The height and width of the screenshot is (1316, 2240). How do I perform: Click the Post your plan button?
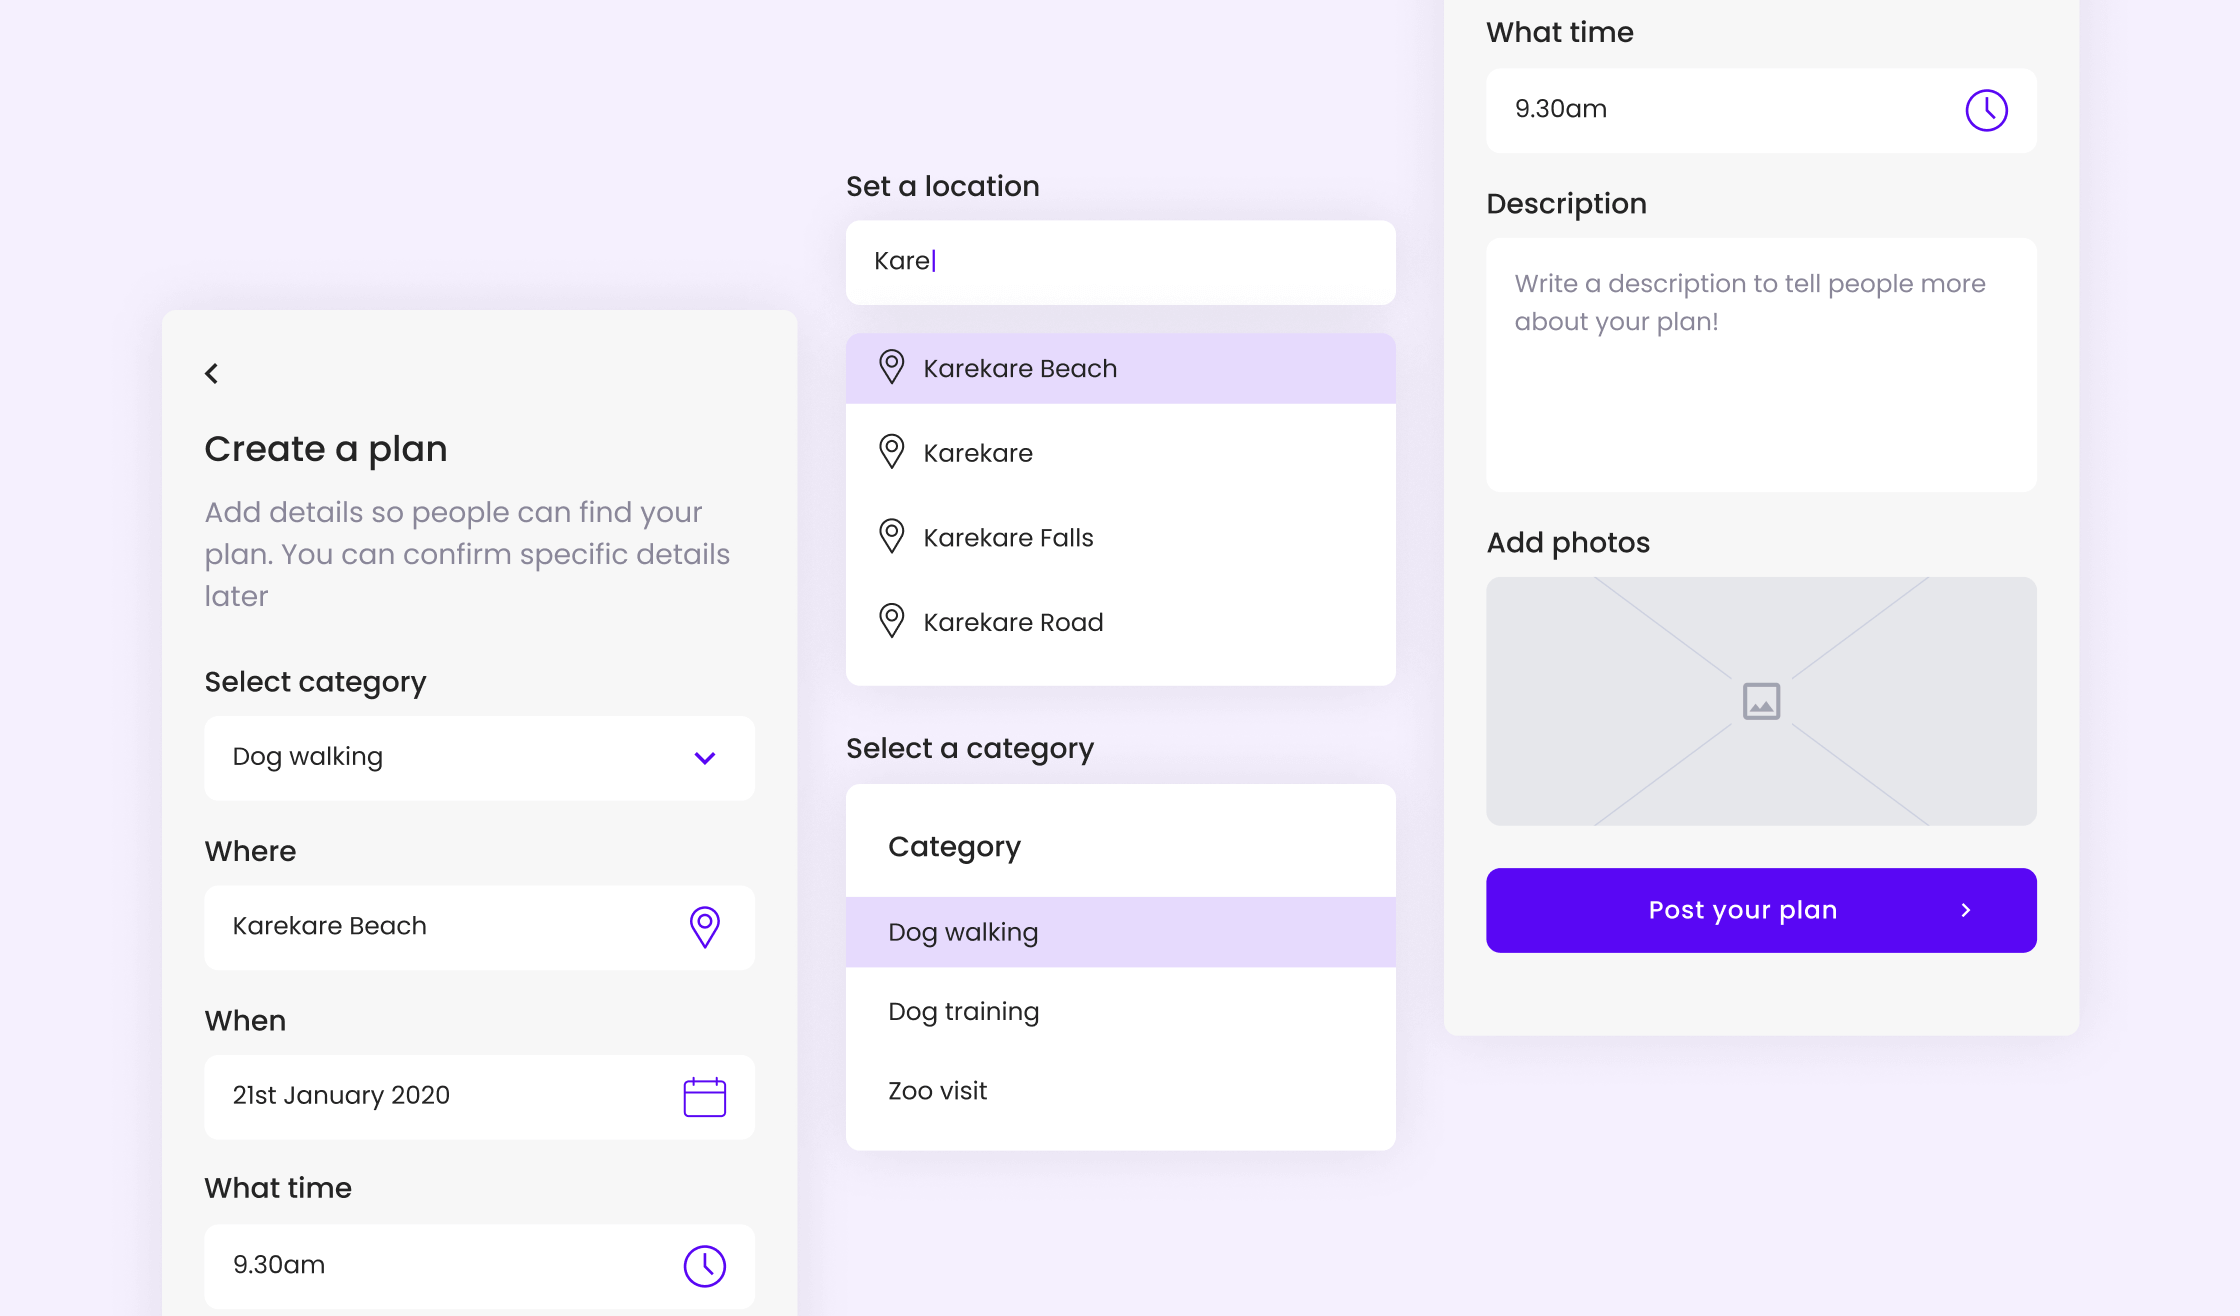(1761, 910)
